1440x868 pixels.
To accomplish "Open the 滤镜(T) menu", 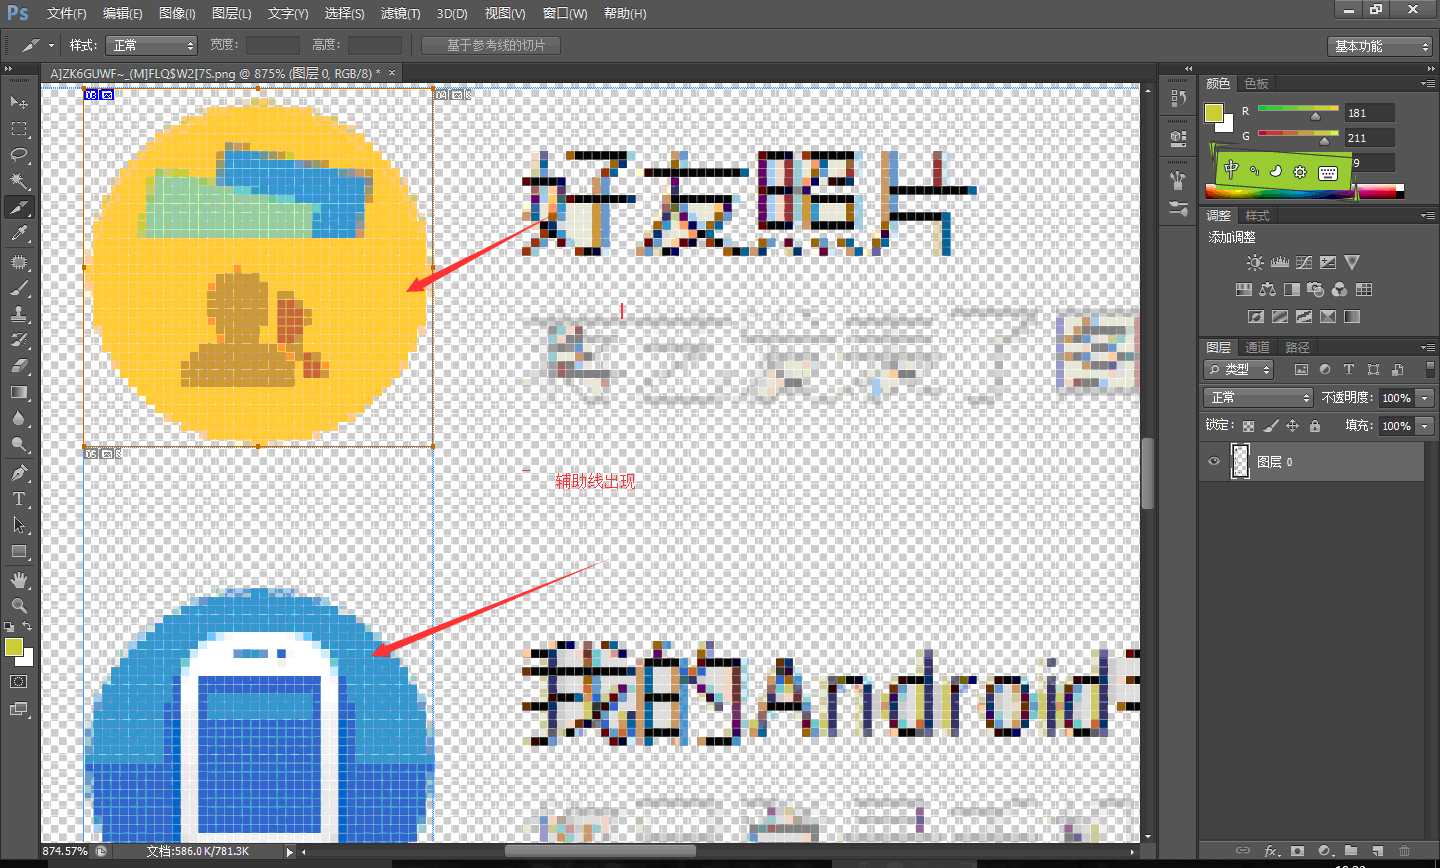I will click(400, 13).
